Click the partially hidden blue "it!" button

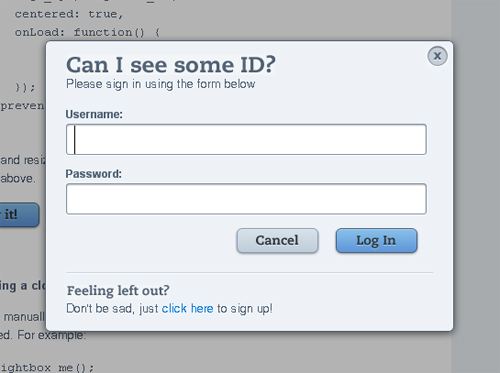[19, 215]
